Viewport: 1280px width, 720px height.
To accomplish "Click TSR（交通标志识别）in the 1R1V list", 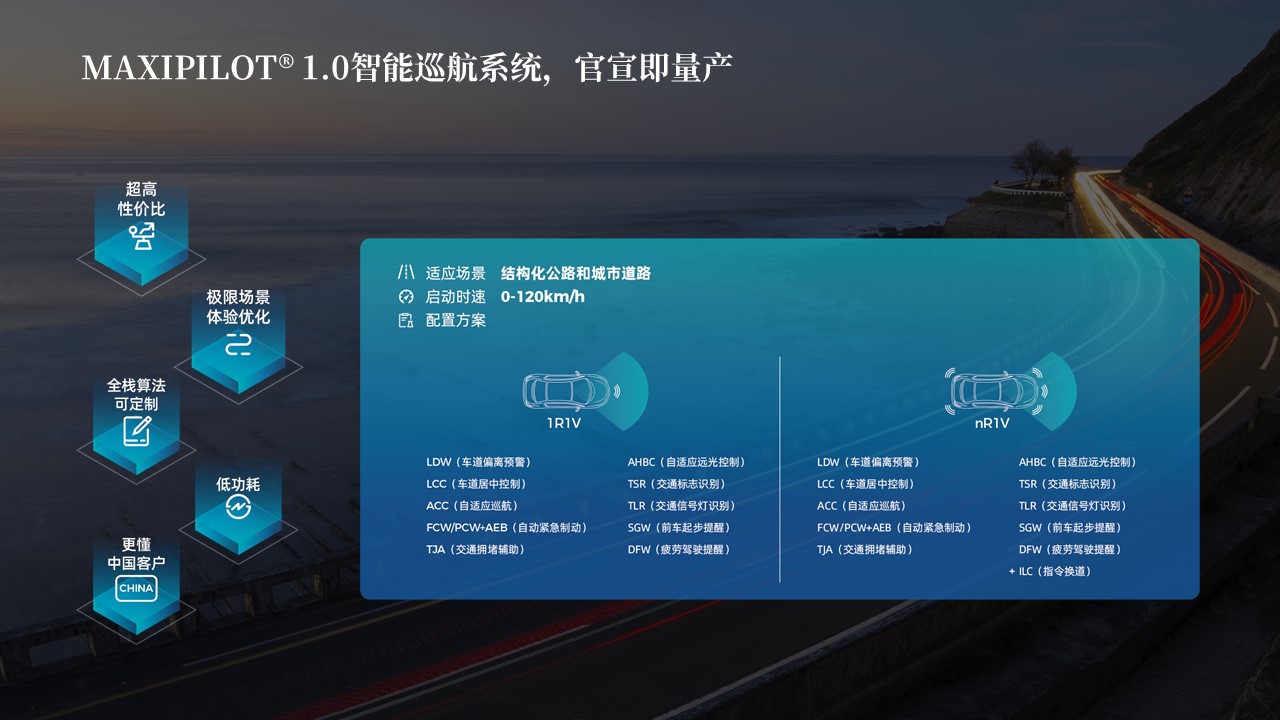I will [x=679, y=484].
